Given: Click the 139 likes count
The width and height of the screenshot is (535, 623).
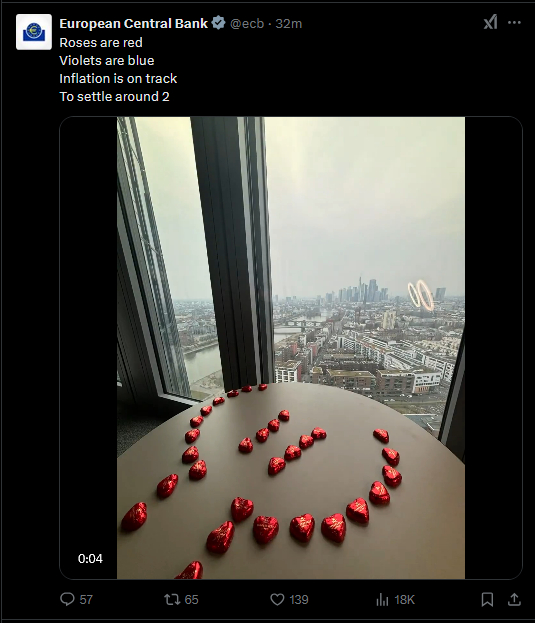Looking at the screenshot, I should (299, 600).
